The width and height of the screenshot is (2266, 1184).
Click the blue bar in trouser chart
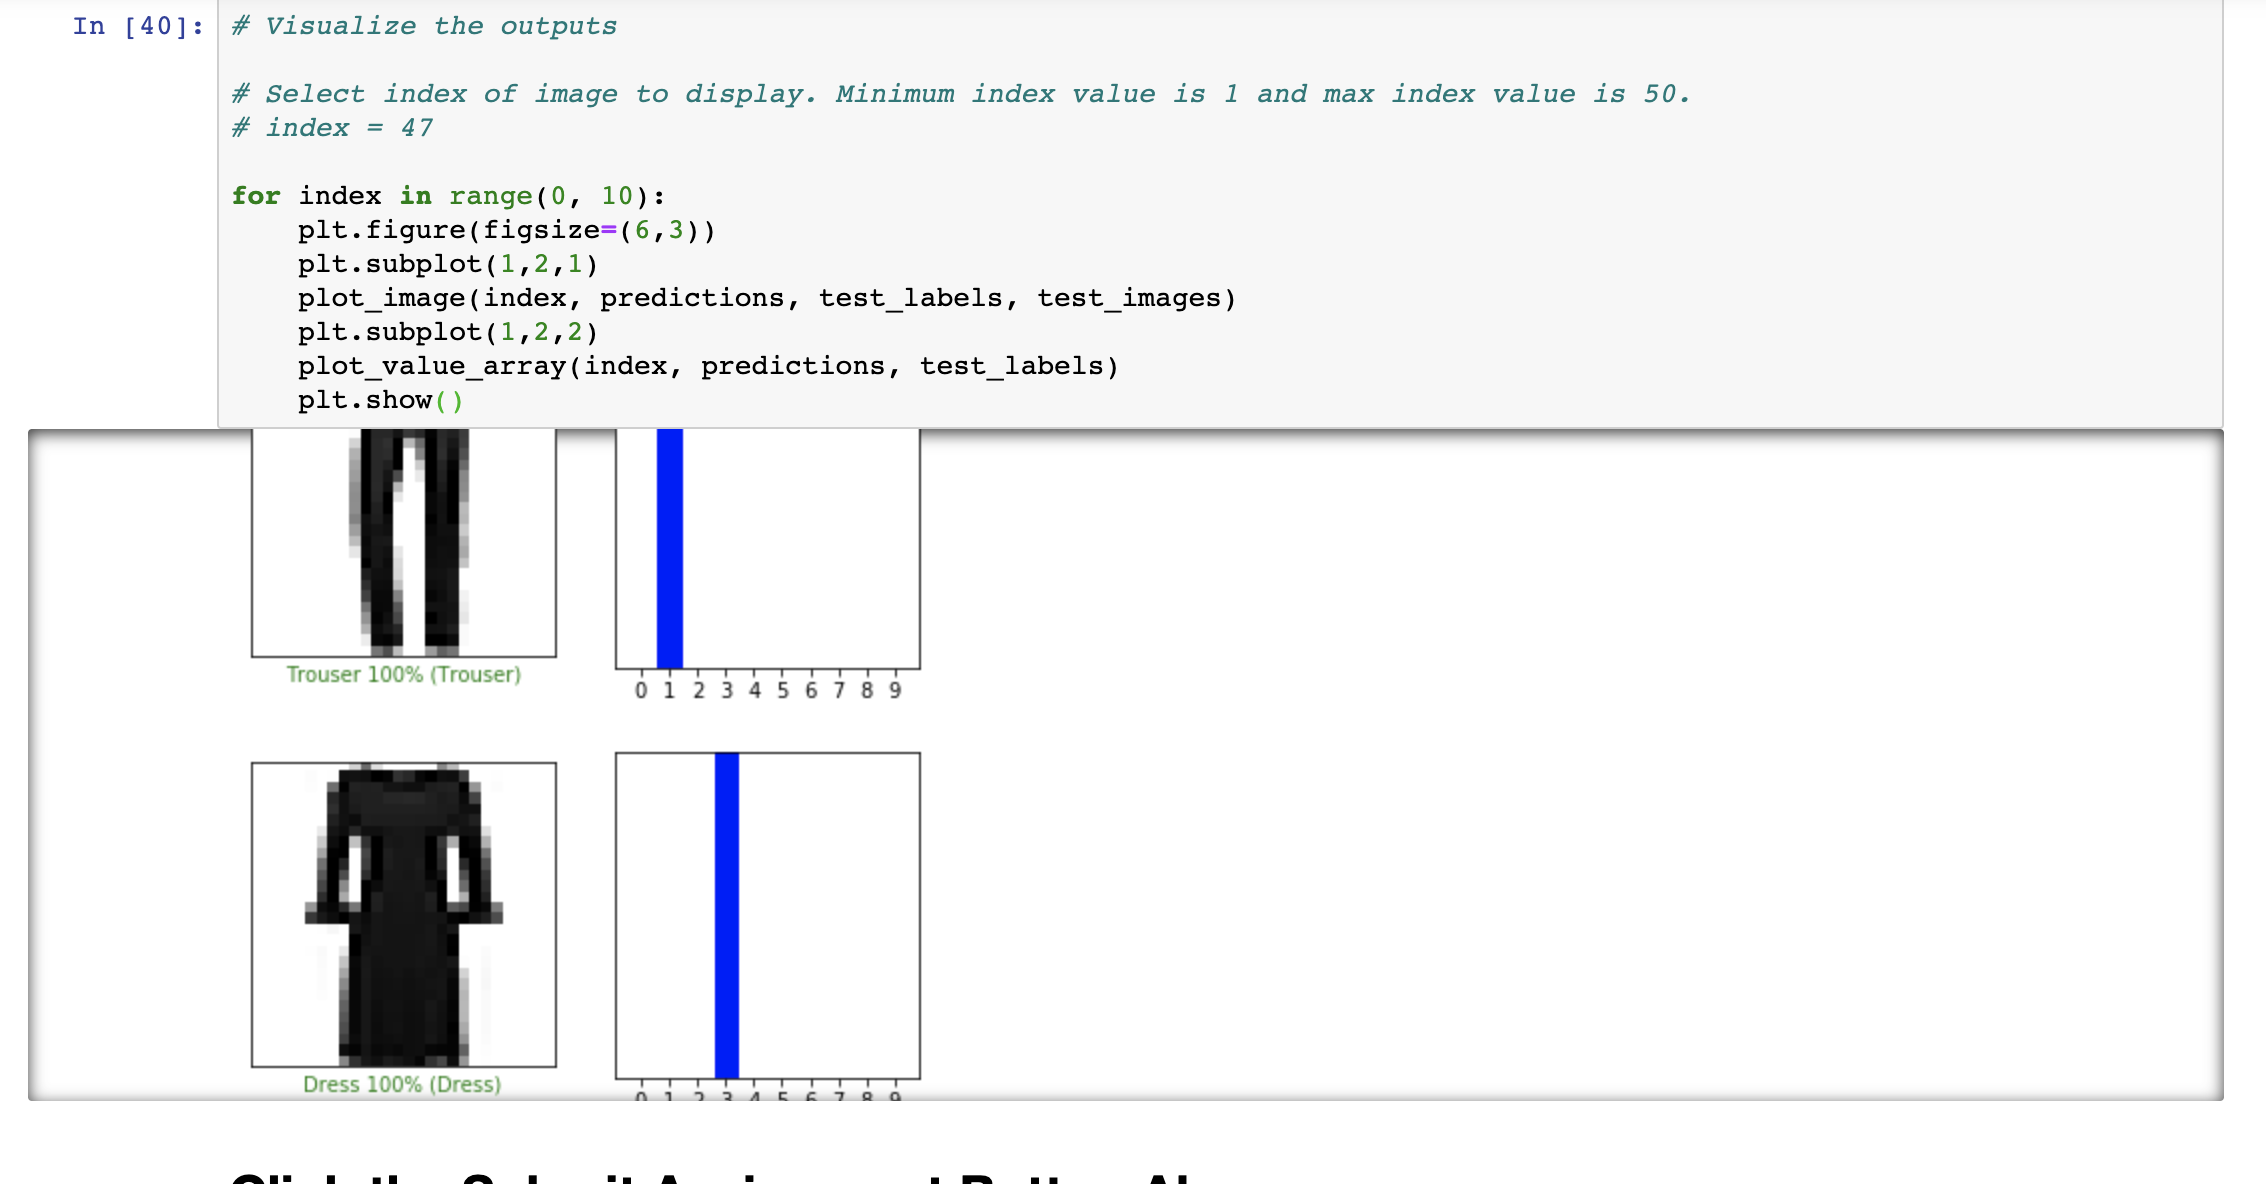pos(669,548)
